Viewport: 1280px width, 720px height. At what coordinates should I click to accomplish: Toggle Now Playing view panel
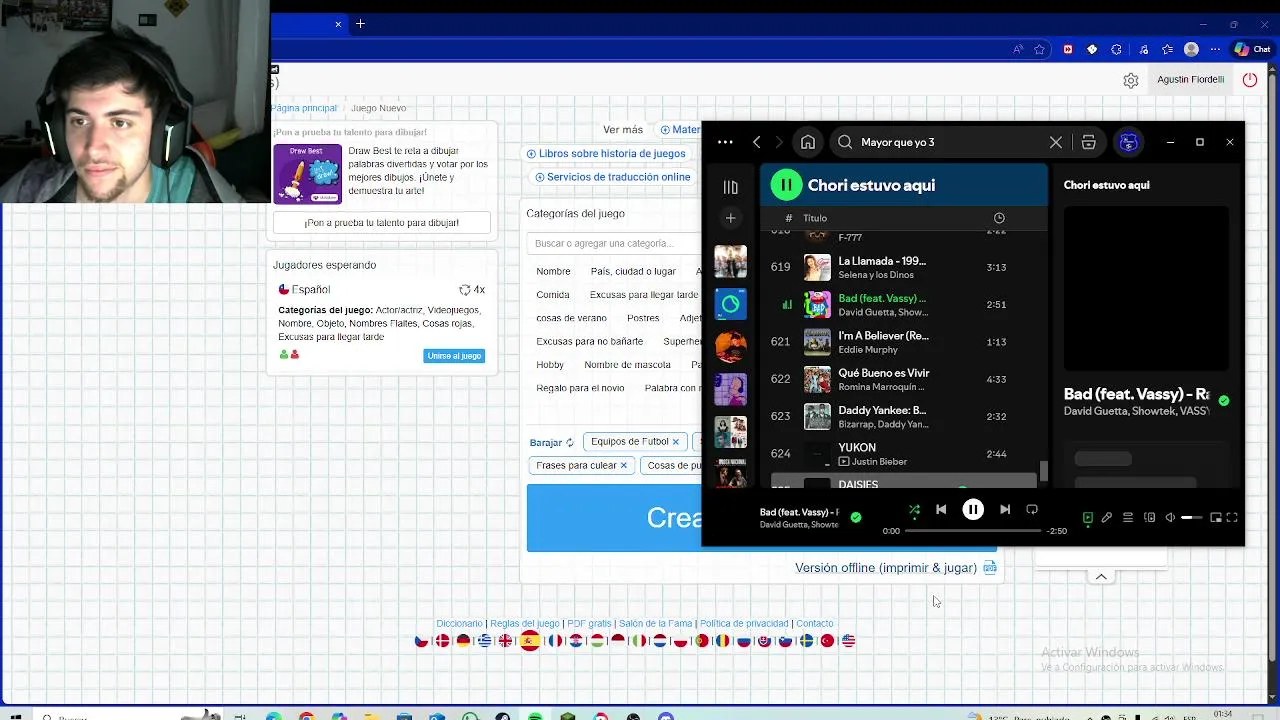pyautogui.click(x=1088, y=517)
